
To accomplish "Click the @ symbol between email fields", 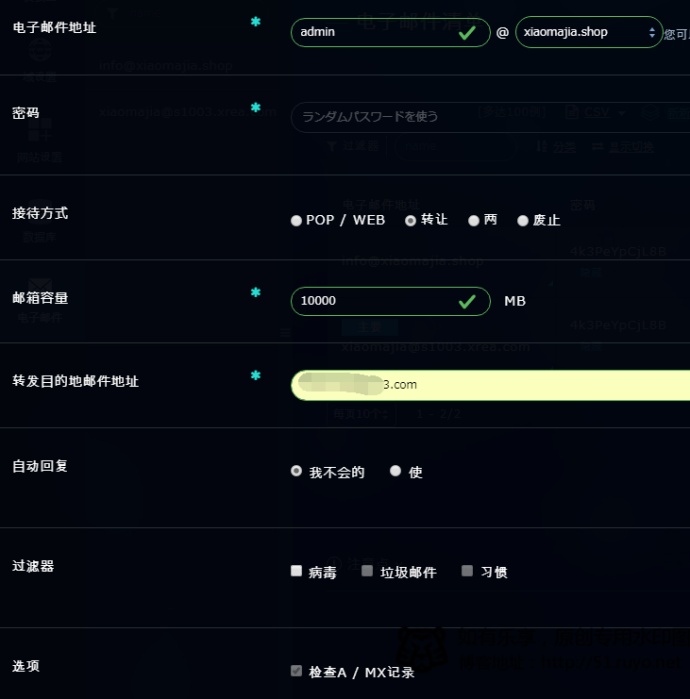I will tap(502, 33).
